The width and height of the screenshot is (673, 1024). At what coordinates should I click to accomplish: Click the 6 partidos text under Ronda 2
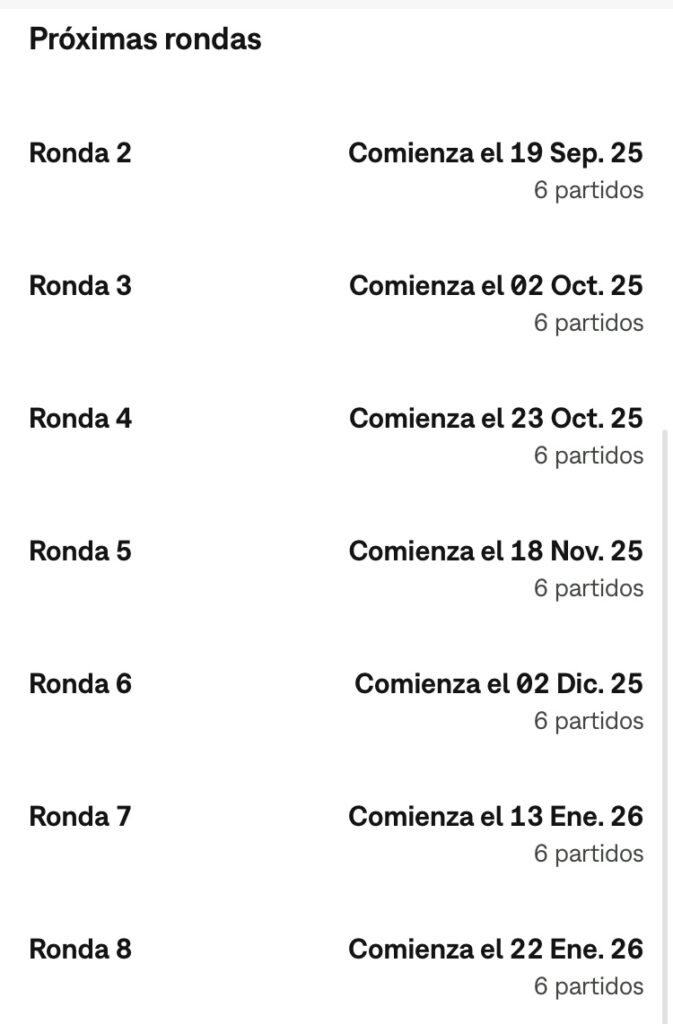point(588,190)
